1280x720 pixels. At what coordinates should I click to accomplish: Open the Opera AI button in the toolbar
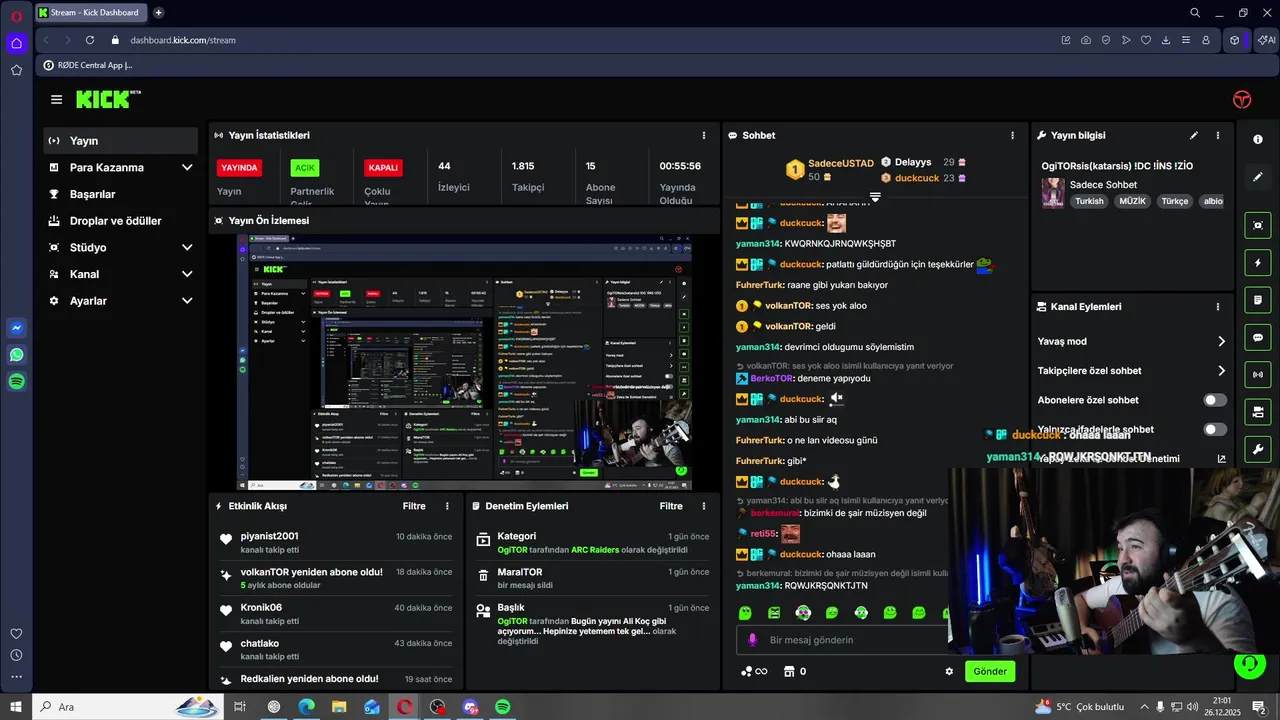(1267, 40)
